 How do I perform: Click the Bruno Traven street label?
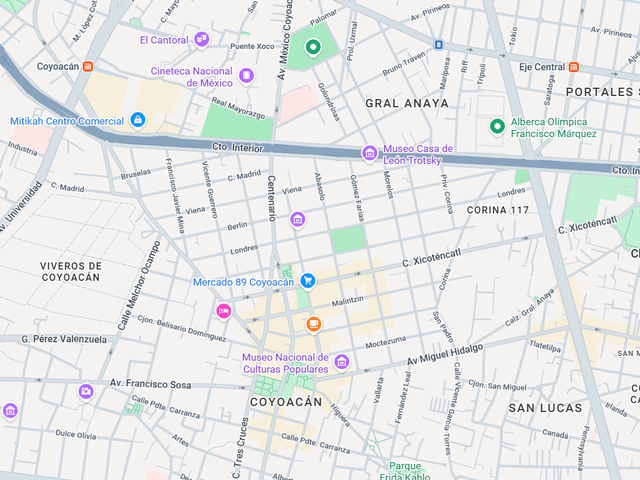(404, 63)
